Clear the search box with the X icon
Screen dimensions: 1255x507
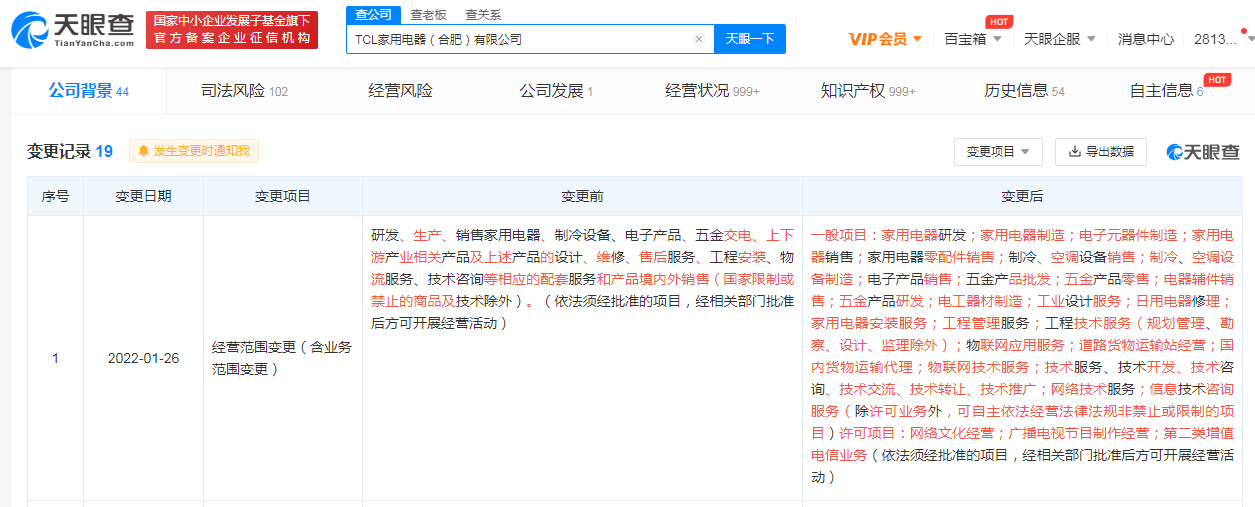(x=699, y=39)
